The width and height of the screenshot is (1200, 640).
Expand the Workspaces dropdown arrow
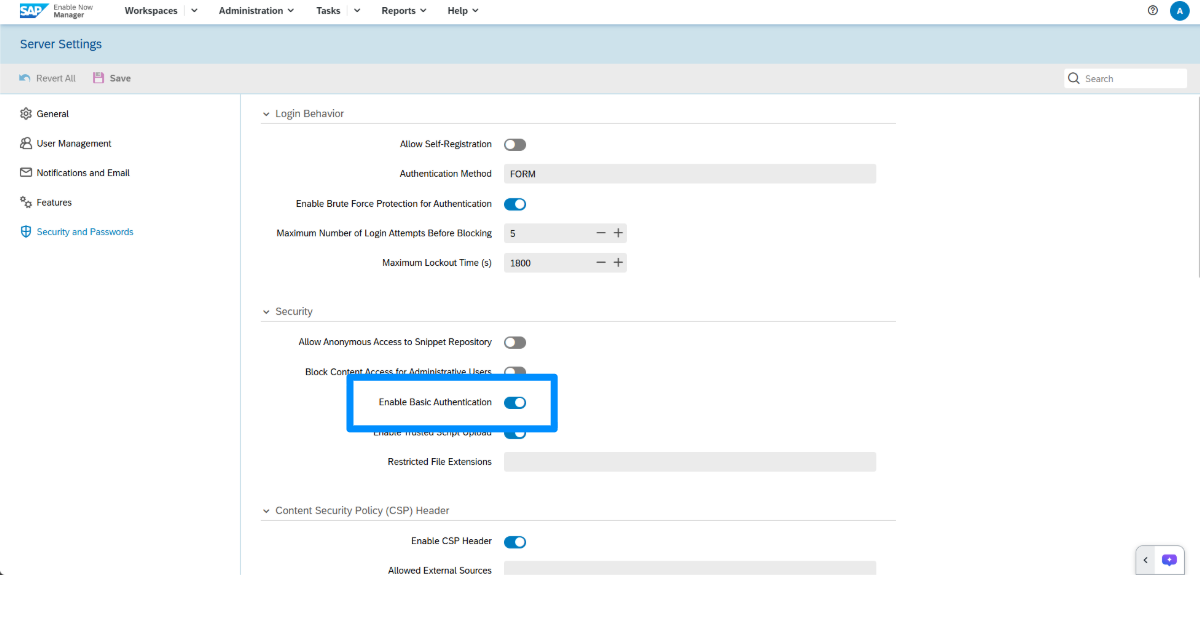click(x=194, y=11)
